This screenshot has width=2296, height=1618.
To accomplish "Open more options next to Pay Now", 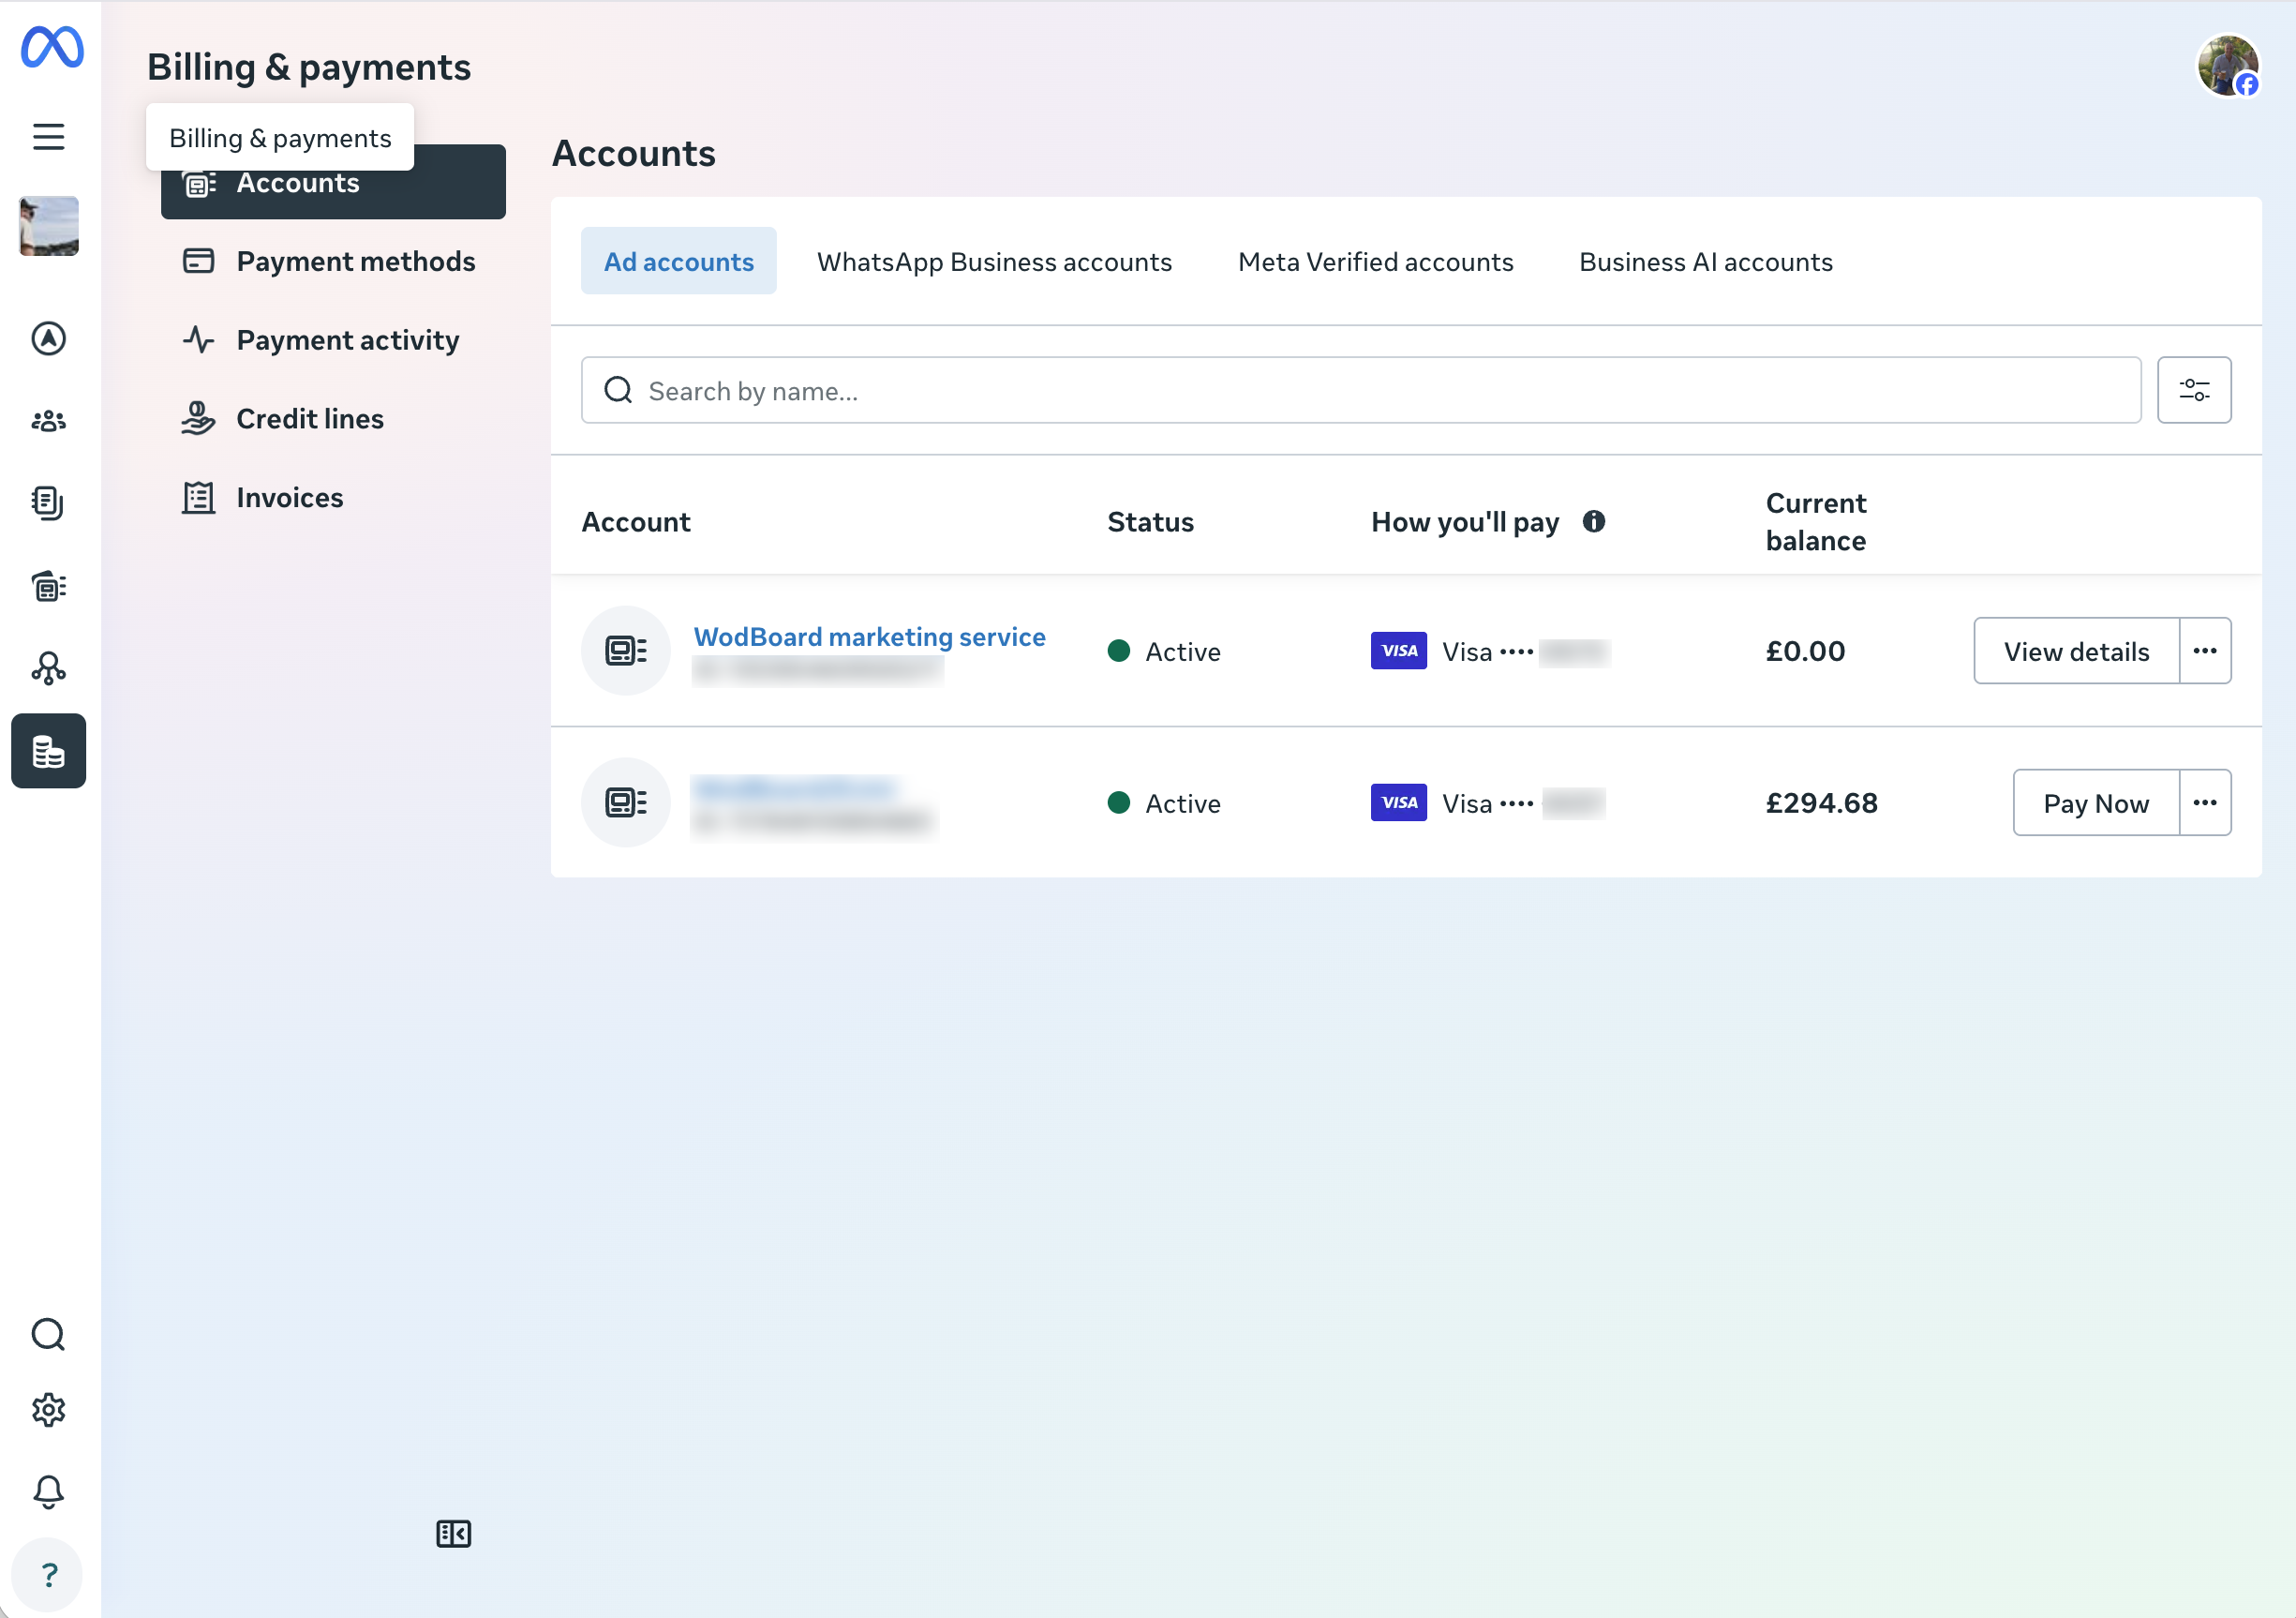I will pos(2205,803).
